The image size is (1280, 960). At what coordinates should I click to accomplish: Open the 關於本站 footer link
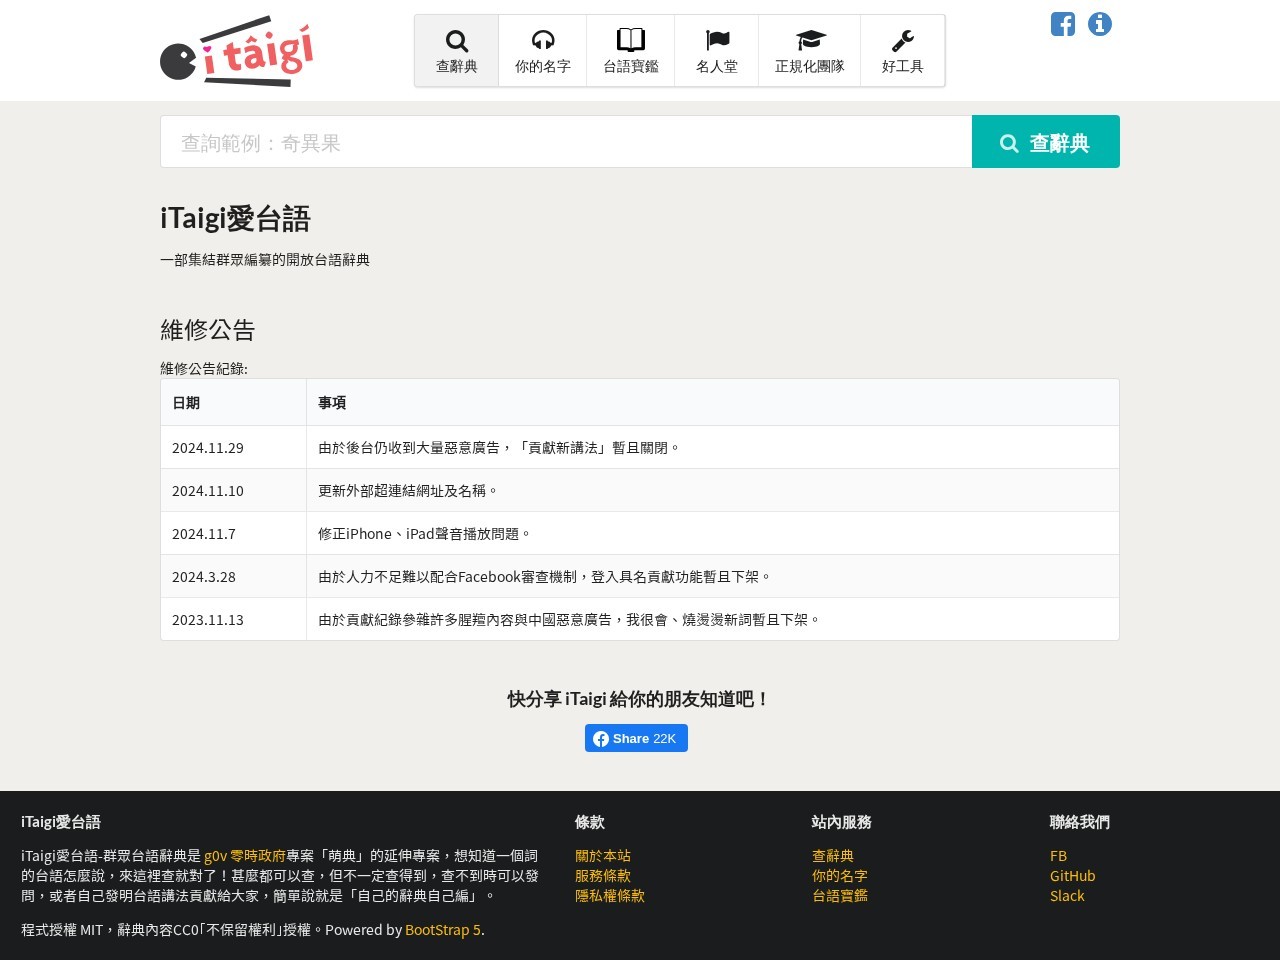click(x=603, y=856)
